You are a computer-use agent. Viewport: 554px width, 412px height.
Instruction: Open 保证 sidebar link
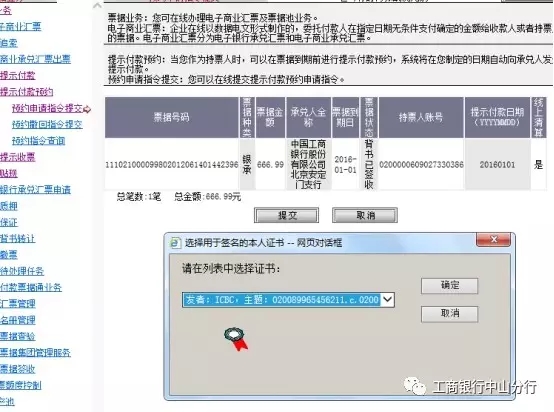point(9,222)
